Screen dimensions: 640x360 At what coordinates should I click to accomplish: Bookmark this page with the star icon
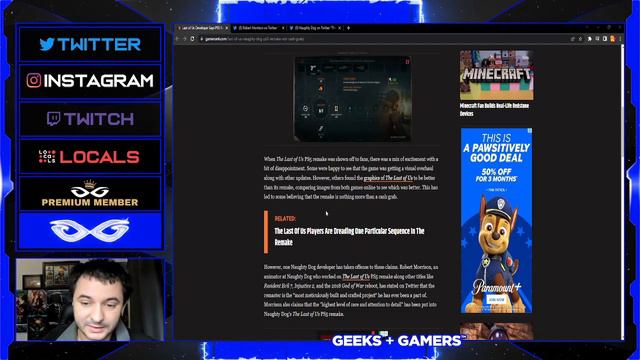(580, 39)
